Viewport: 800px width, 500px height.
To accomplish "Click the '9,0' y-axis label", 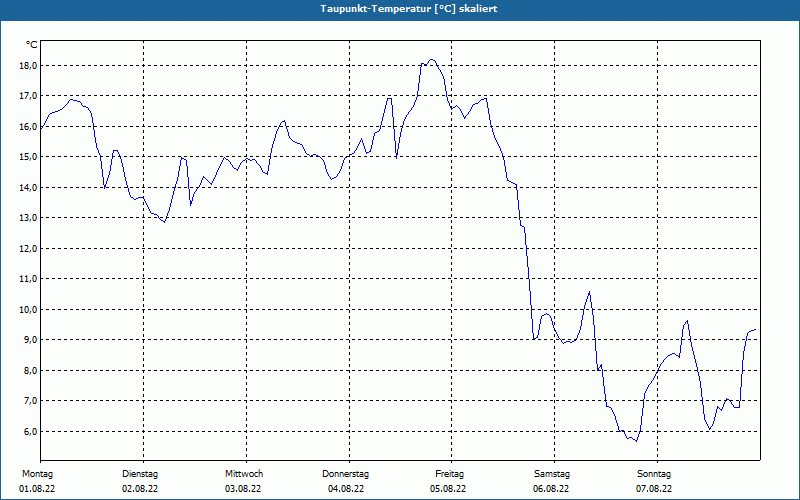I will coord(30,340).
